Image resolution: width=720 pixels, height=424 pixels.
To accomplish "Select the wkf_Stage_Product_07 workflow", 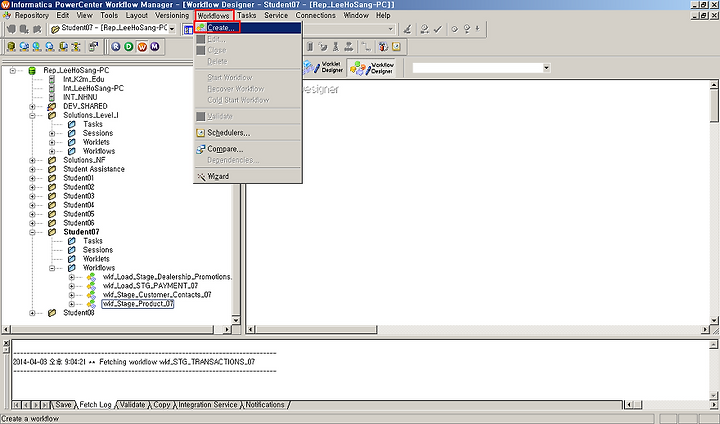I will tap(138, 304).
